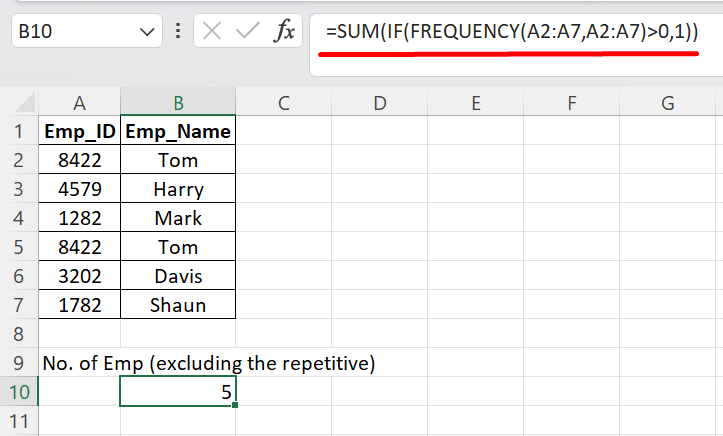Select column C header
Image resolution: width=723 pixels, height=436 pixels.
[x=283, y=102]
